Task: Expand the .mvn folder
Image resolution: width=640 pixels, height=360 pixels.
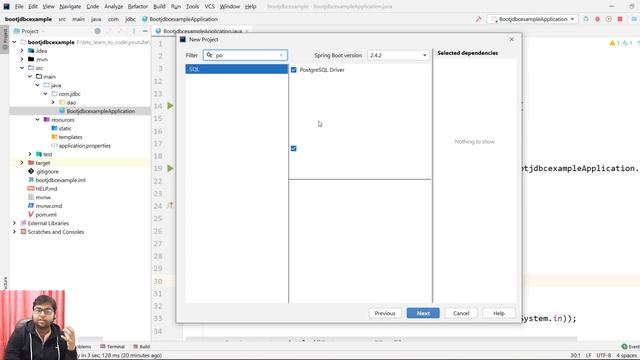Action: coord(22,59)
